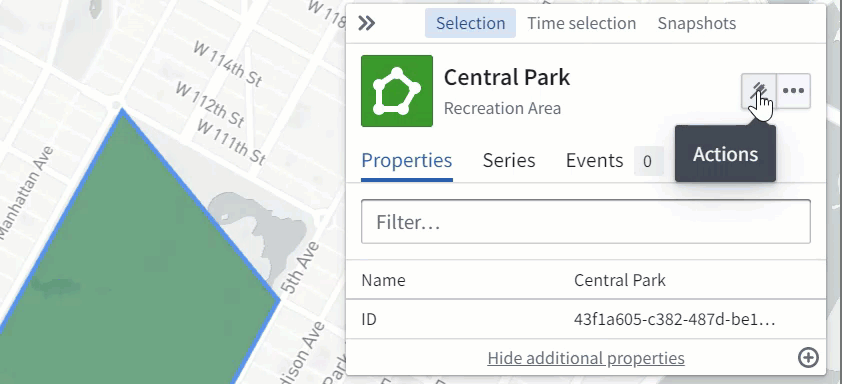Click the Manhattan Ave map label

tap(26, 191)
